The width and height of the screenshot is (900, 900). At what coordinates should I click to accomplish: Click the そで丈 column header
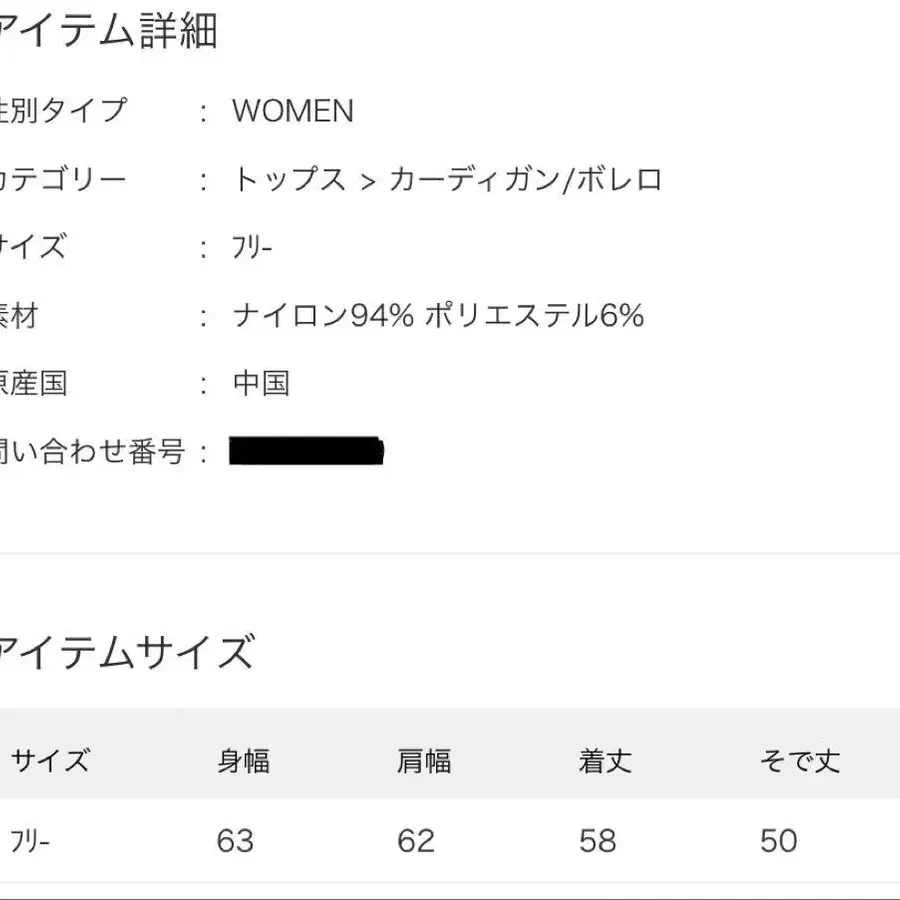click(799, 761)
